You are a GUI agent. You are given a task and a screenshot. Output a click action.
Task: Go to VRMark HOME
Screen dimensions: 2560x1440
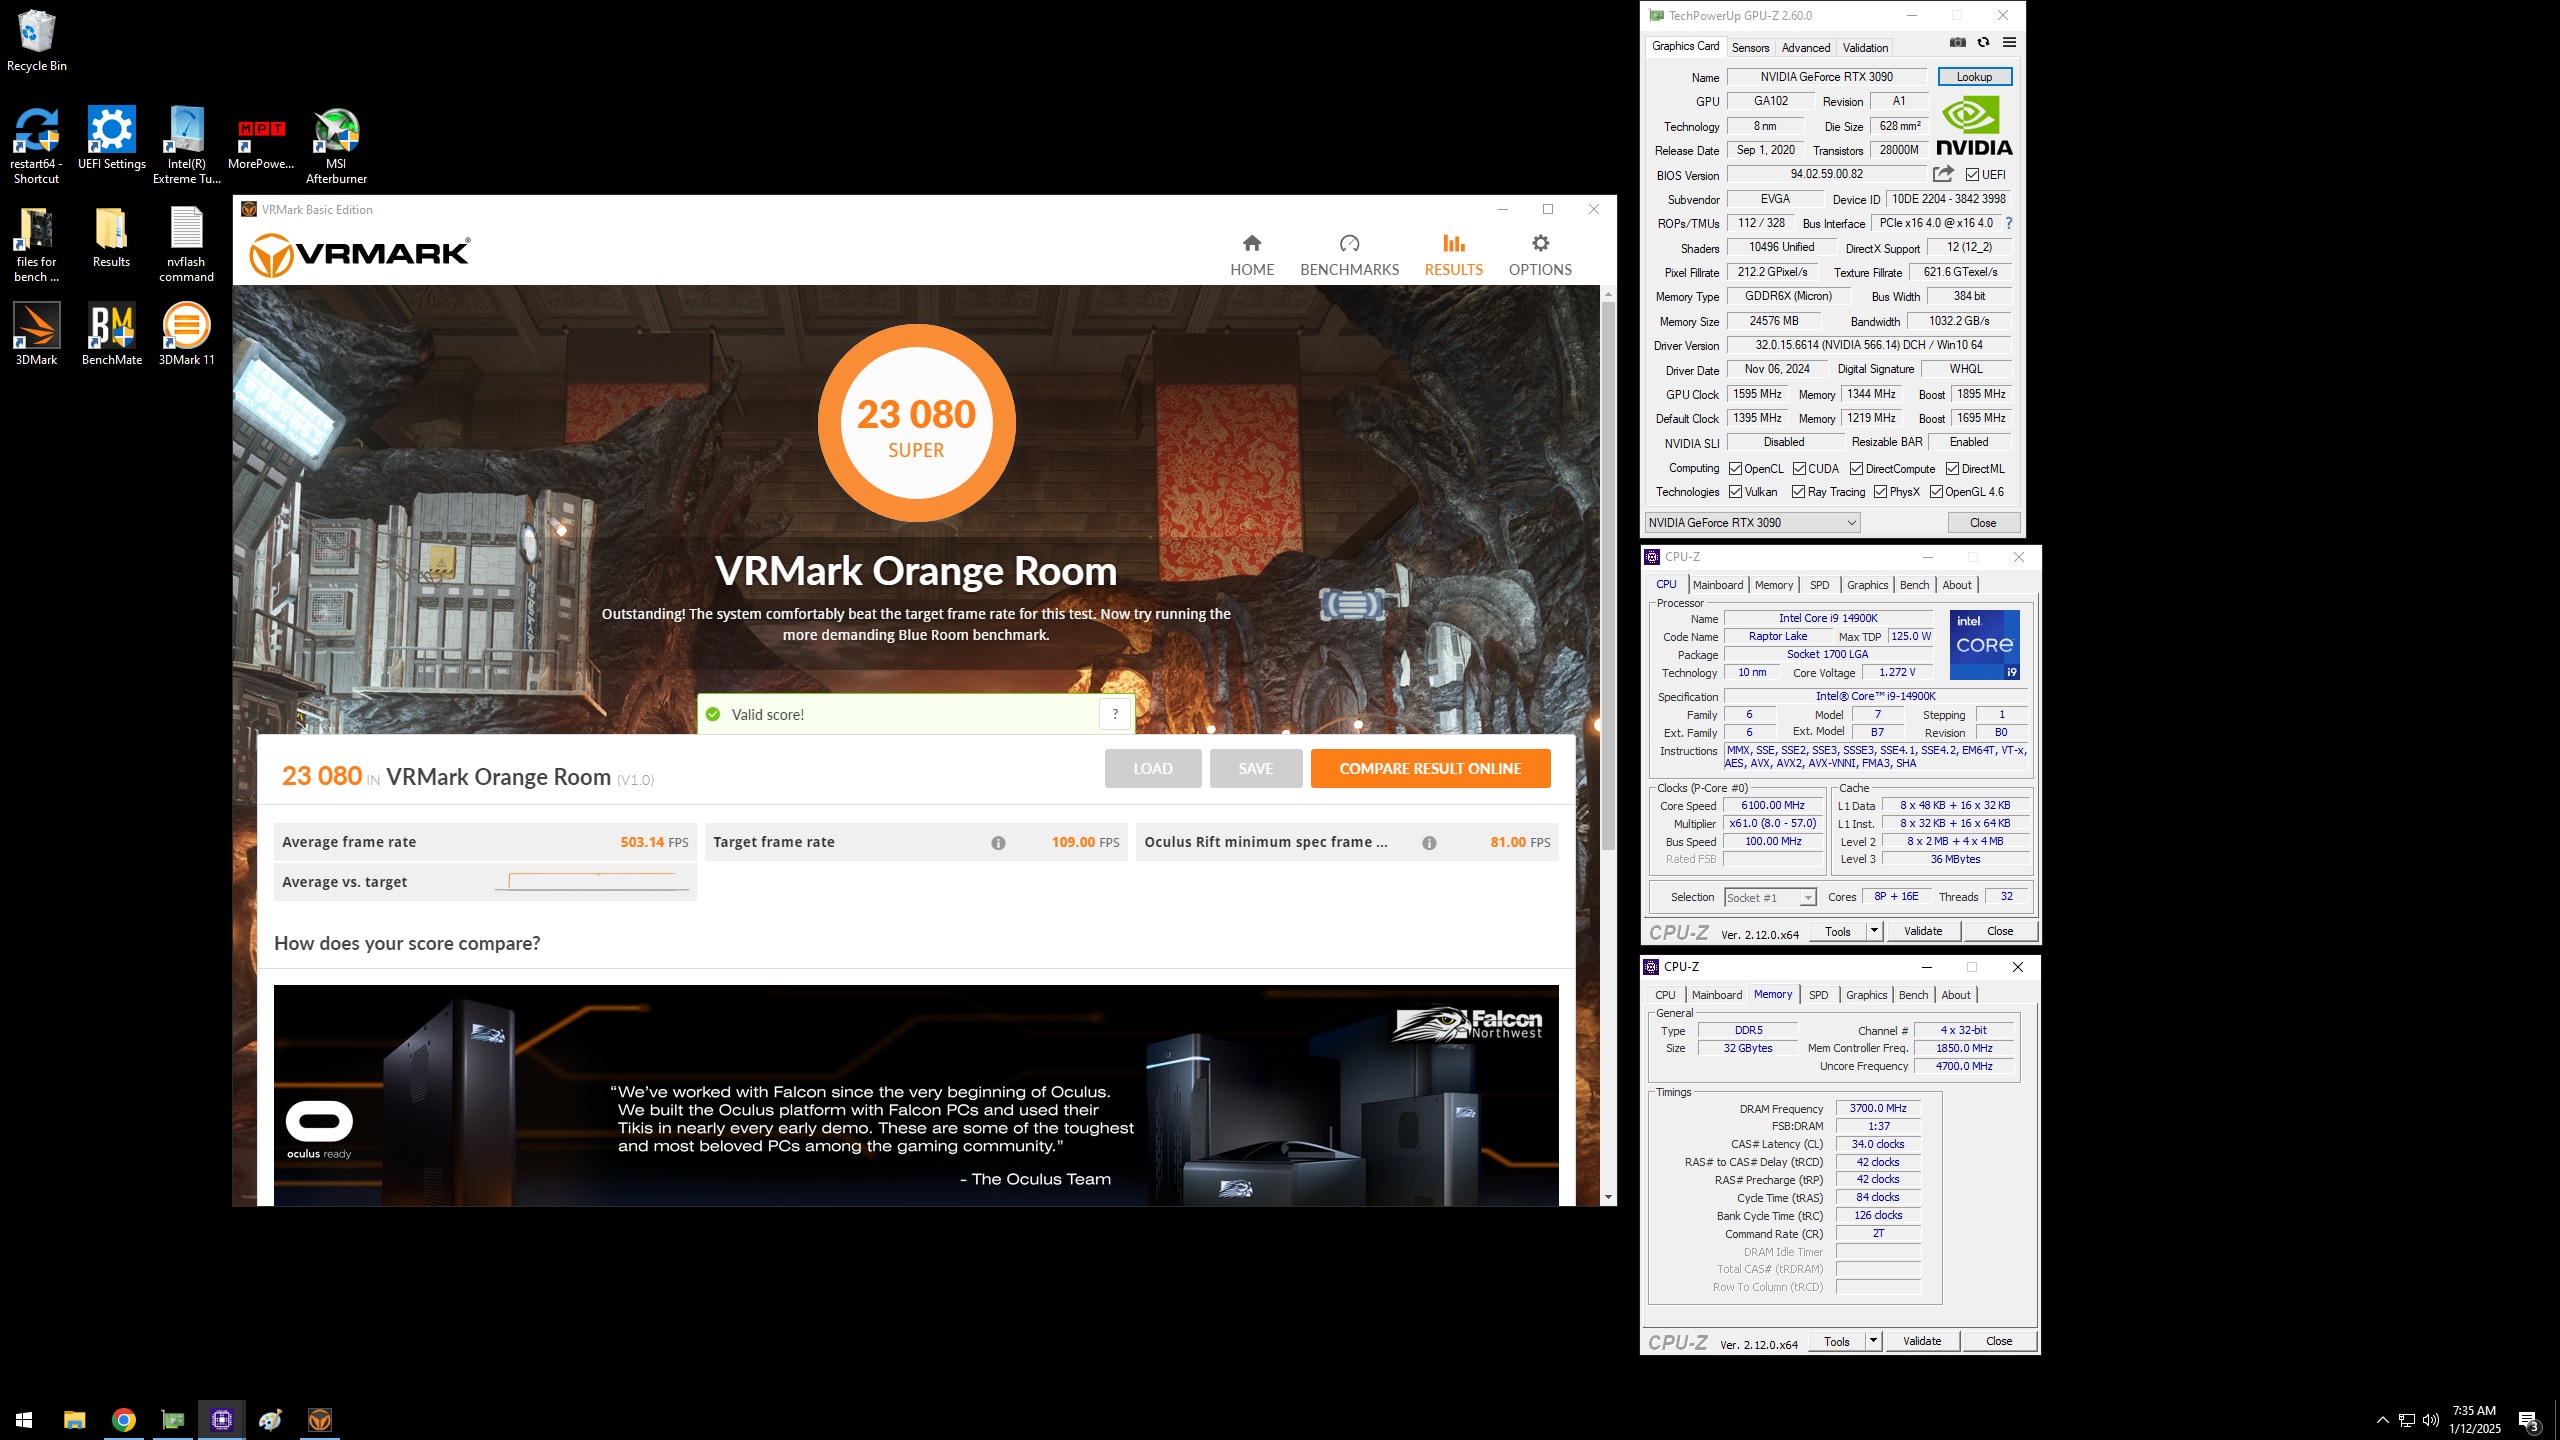click(1252, 255)
